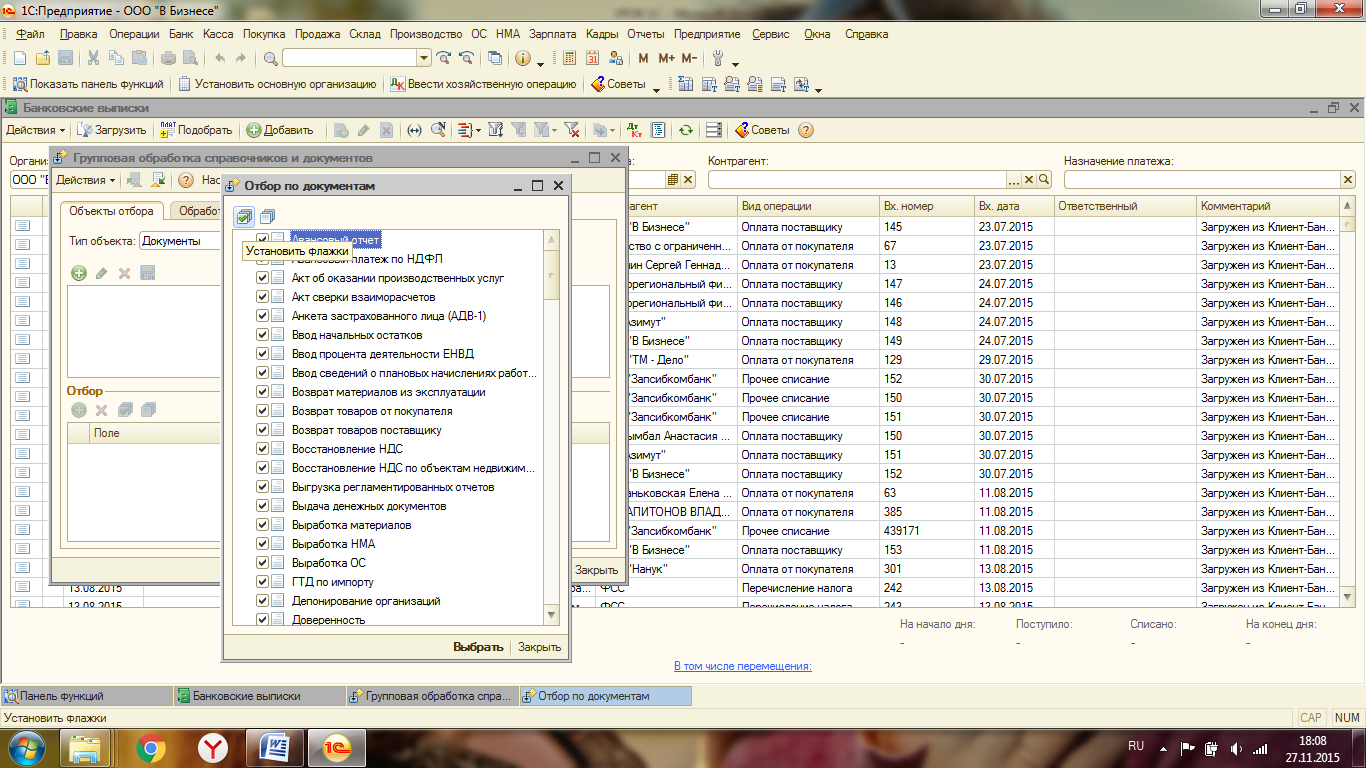Open the Операции menu

(134, 34)
